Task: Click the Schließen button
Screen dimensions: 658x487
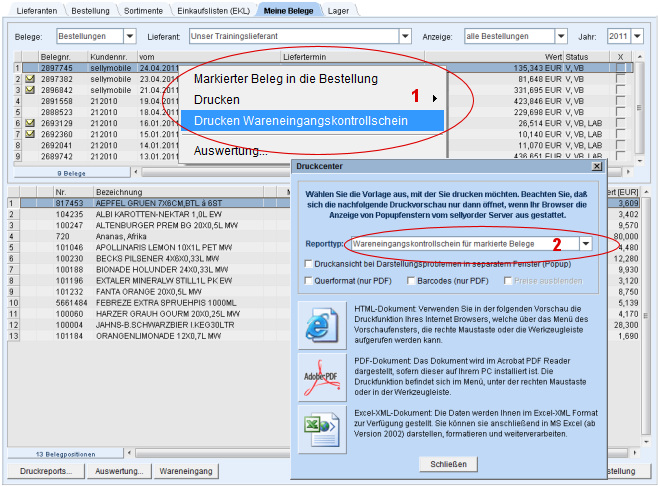Action: coord(448,464)
